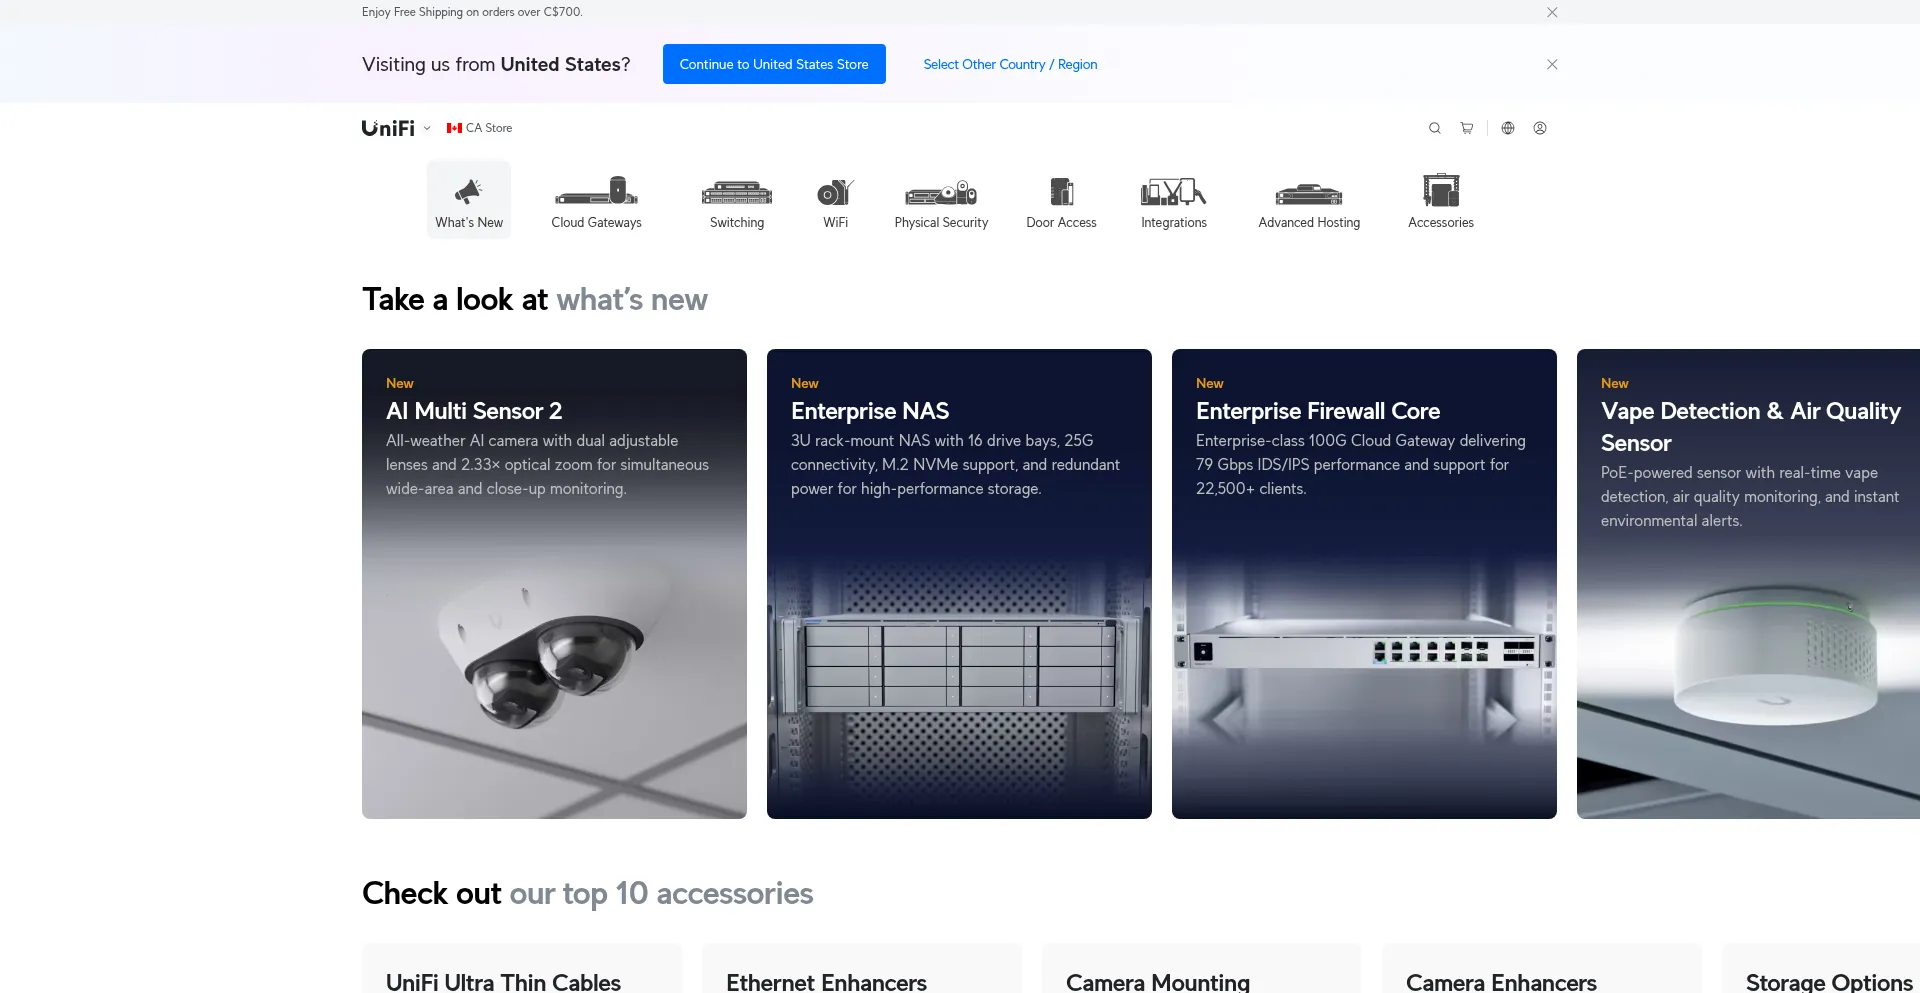
Task: Expand the UniFi brand dropdown chevron
Action: 427,128
